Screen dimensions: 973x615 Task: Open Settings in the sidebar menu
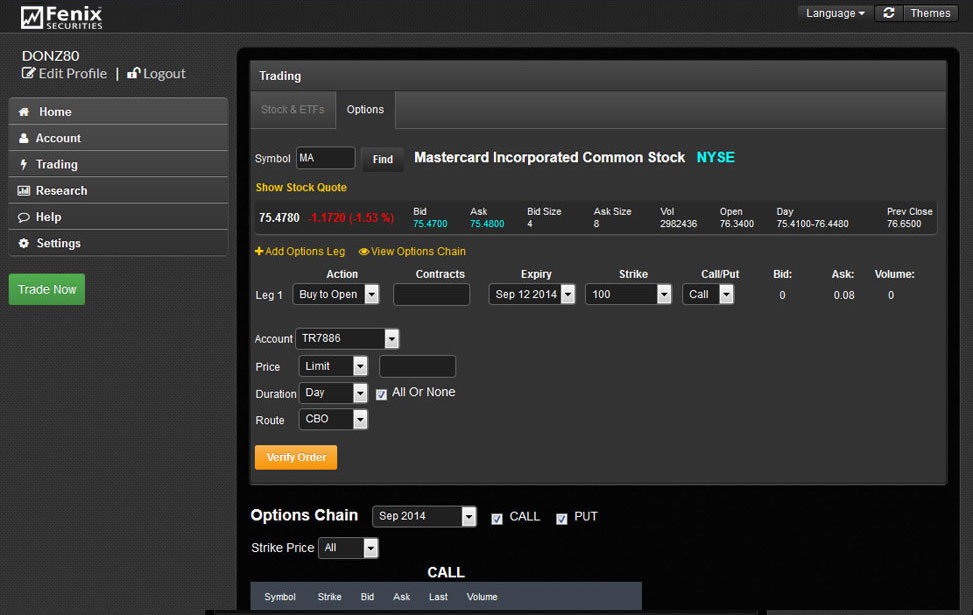tap(119, 243)
